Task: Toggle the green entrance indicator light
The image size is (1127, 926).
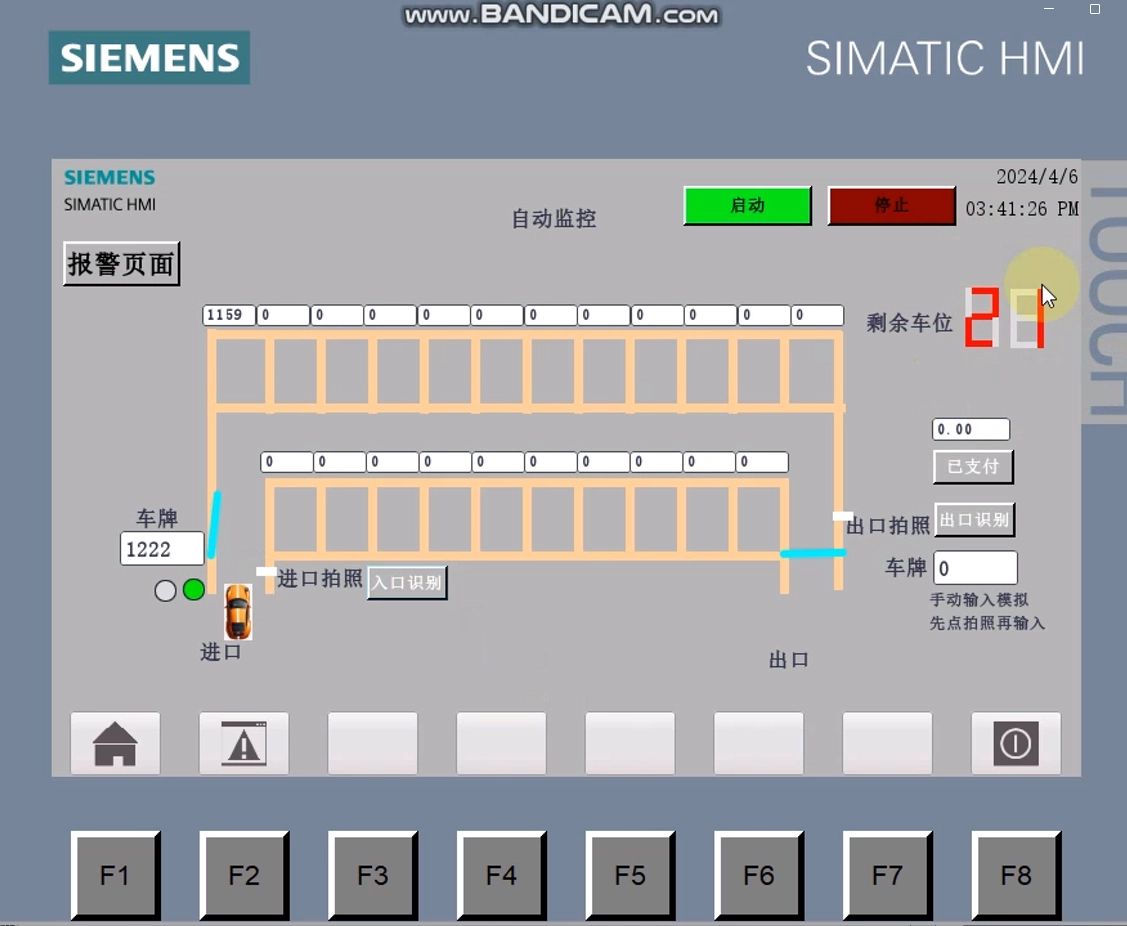Action: pyautogui.click(x=194, y=590)
